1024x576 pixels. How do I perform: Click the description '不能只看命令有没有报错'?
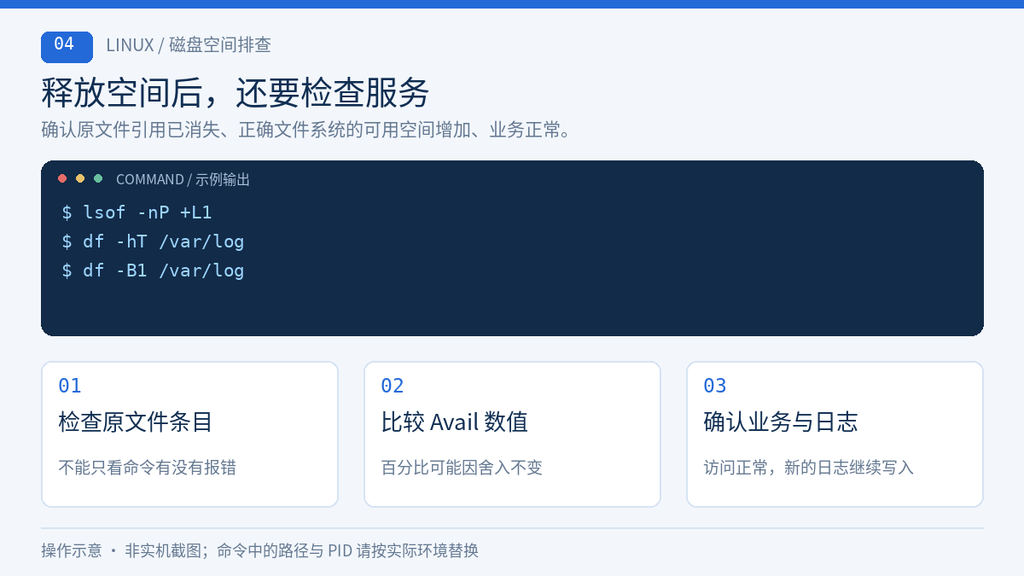tap(147, 468)
